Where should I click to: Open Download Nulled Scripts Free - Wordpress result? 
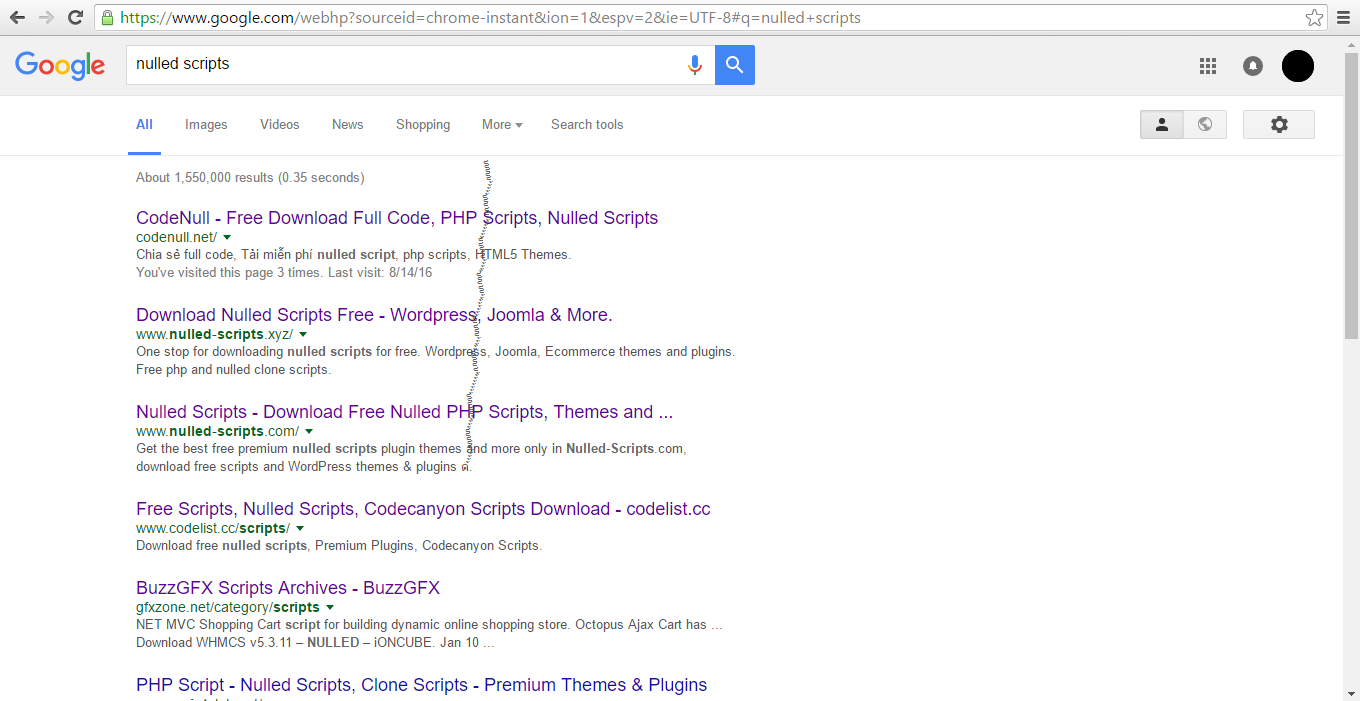[x=374, y=315]
